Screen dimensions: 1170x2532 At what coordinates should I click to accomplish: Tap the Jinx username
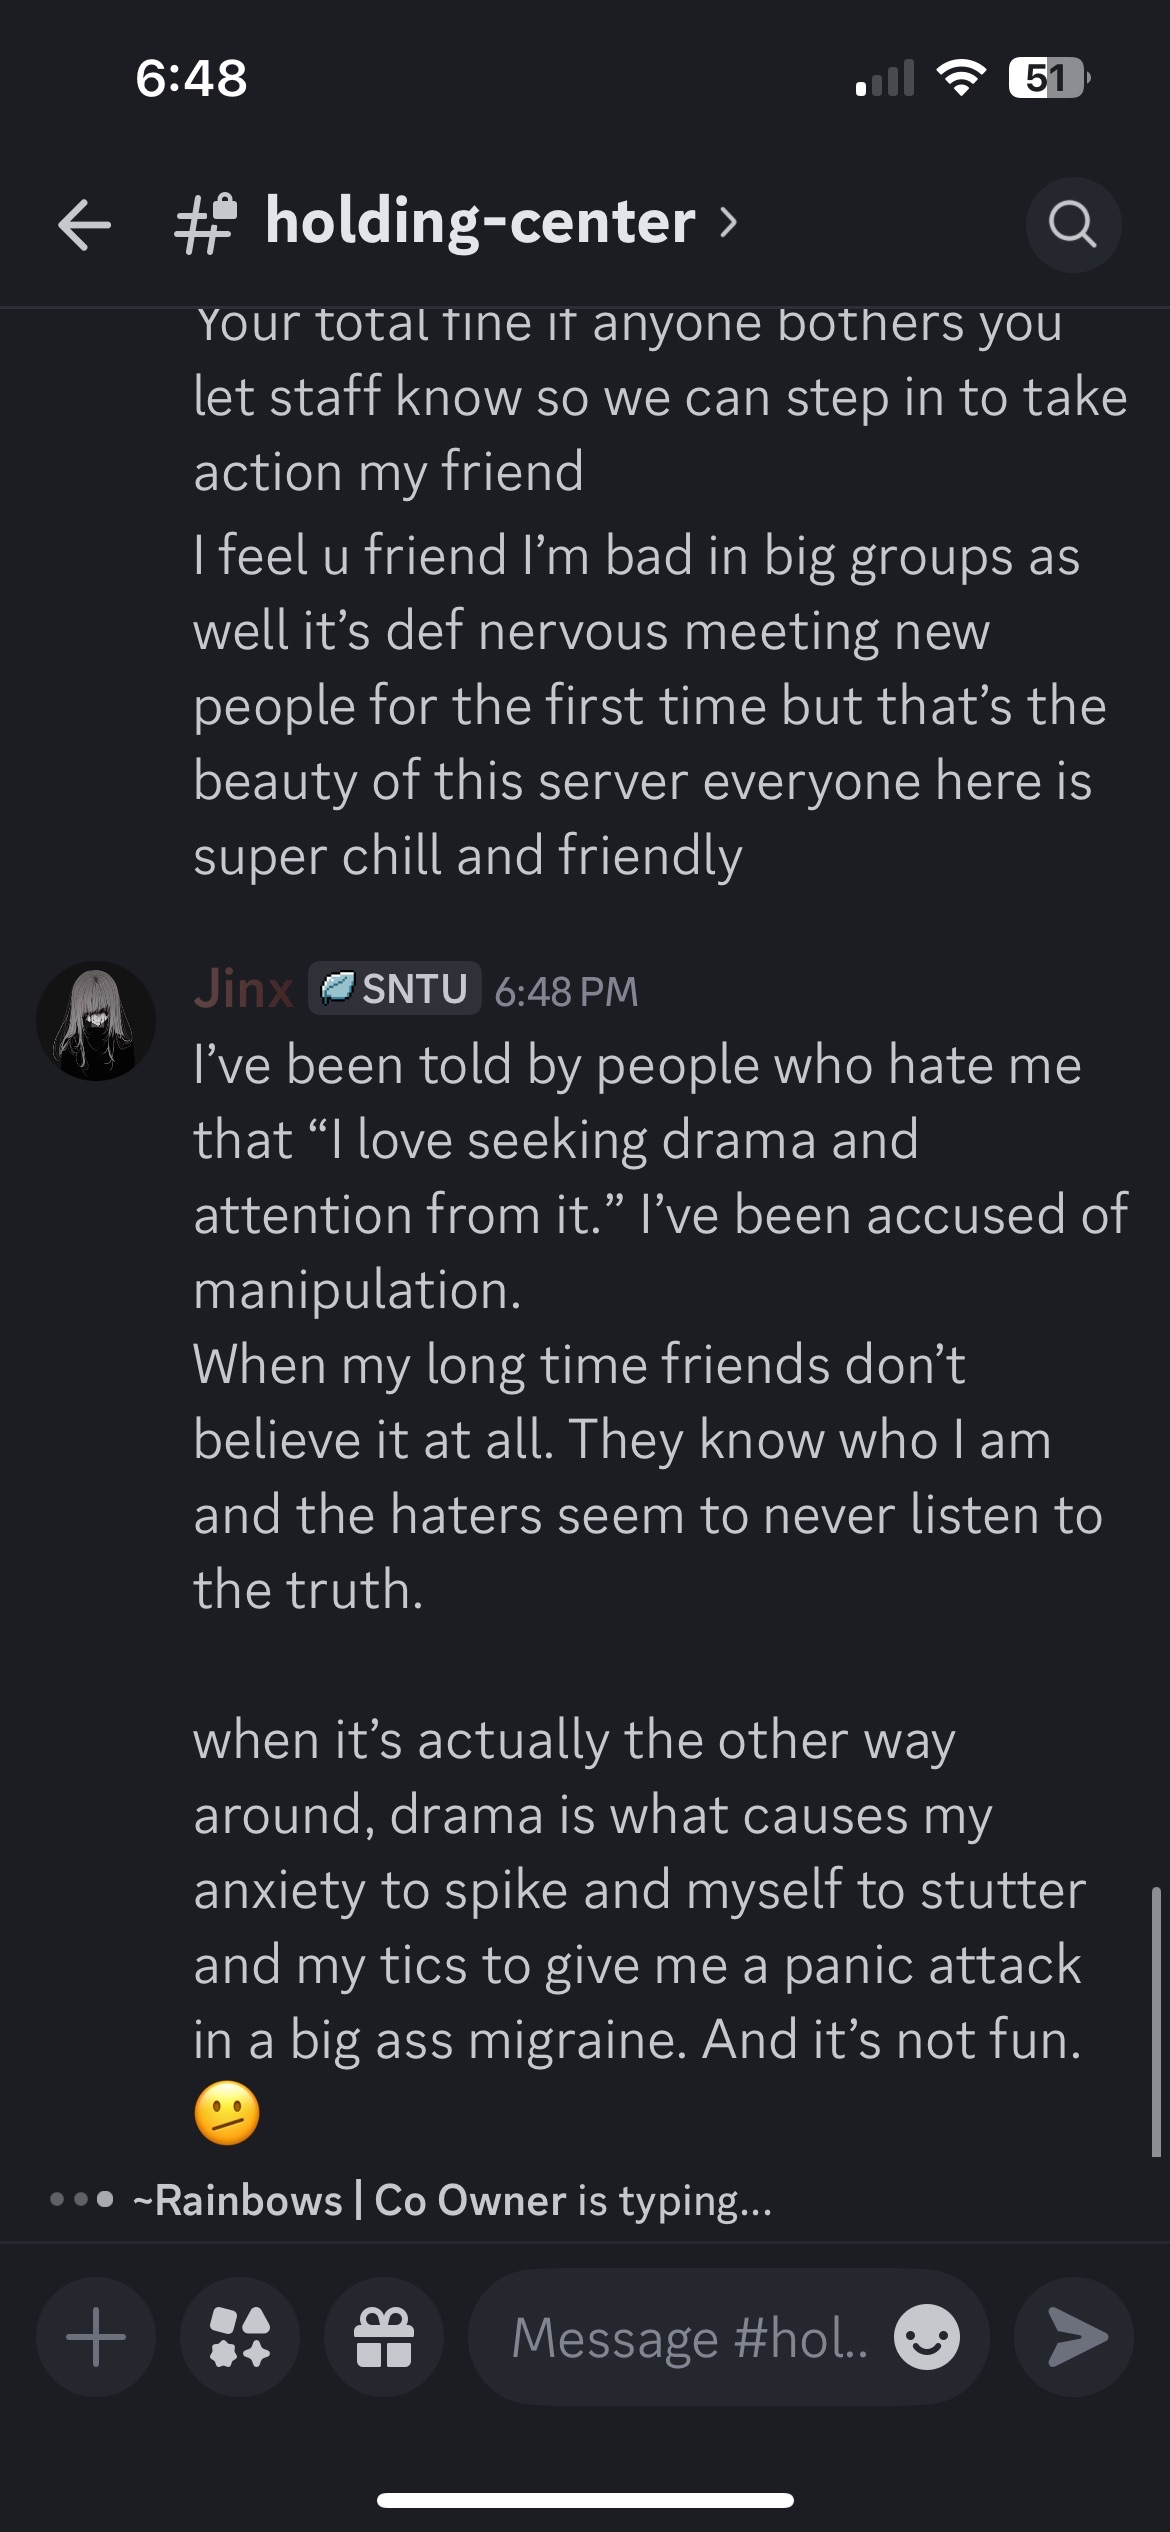point(243,989)
